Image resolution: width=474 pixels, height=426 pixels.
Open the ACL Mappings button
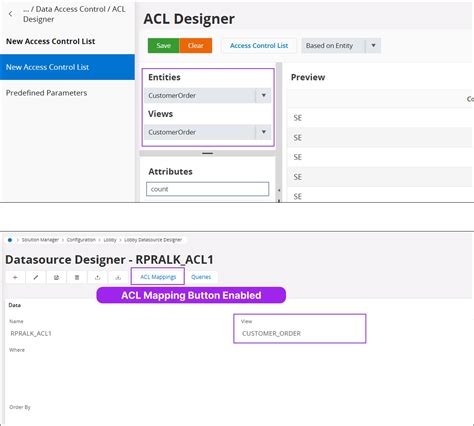coord(158,277)
